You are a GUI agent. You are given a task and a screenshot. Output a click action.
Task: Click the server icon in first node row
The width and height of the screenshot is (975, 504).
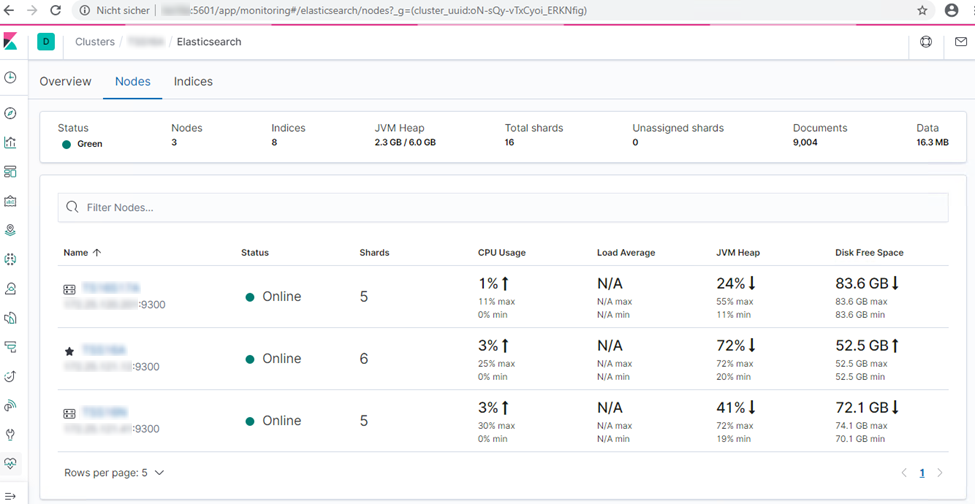pyautogui.click(x=69, y=289)
